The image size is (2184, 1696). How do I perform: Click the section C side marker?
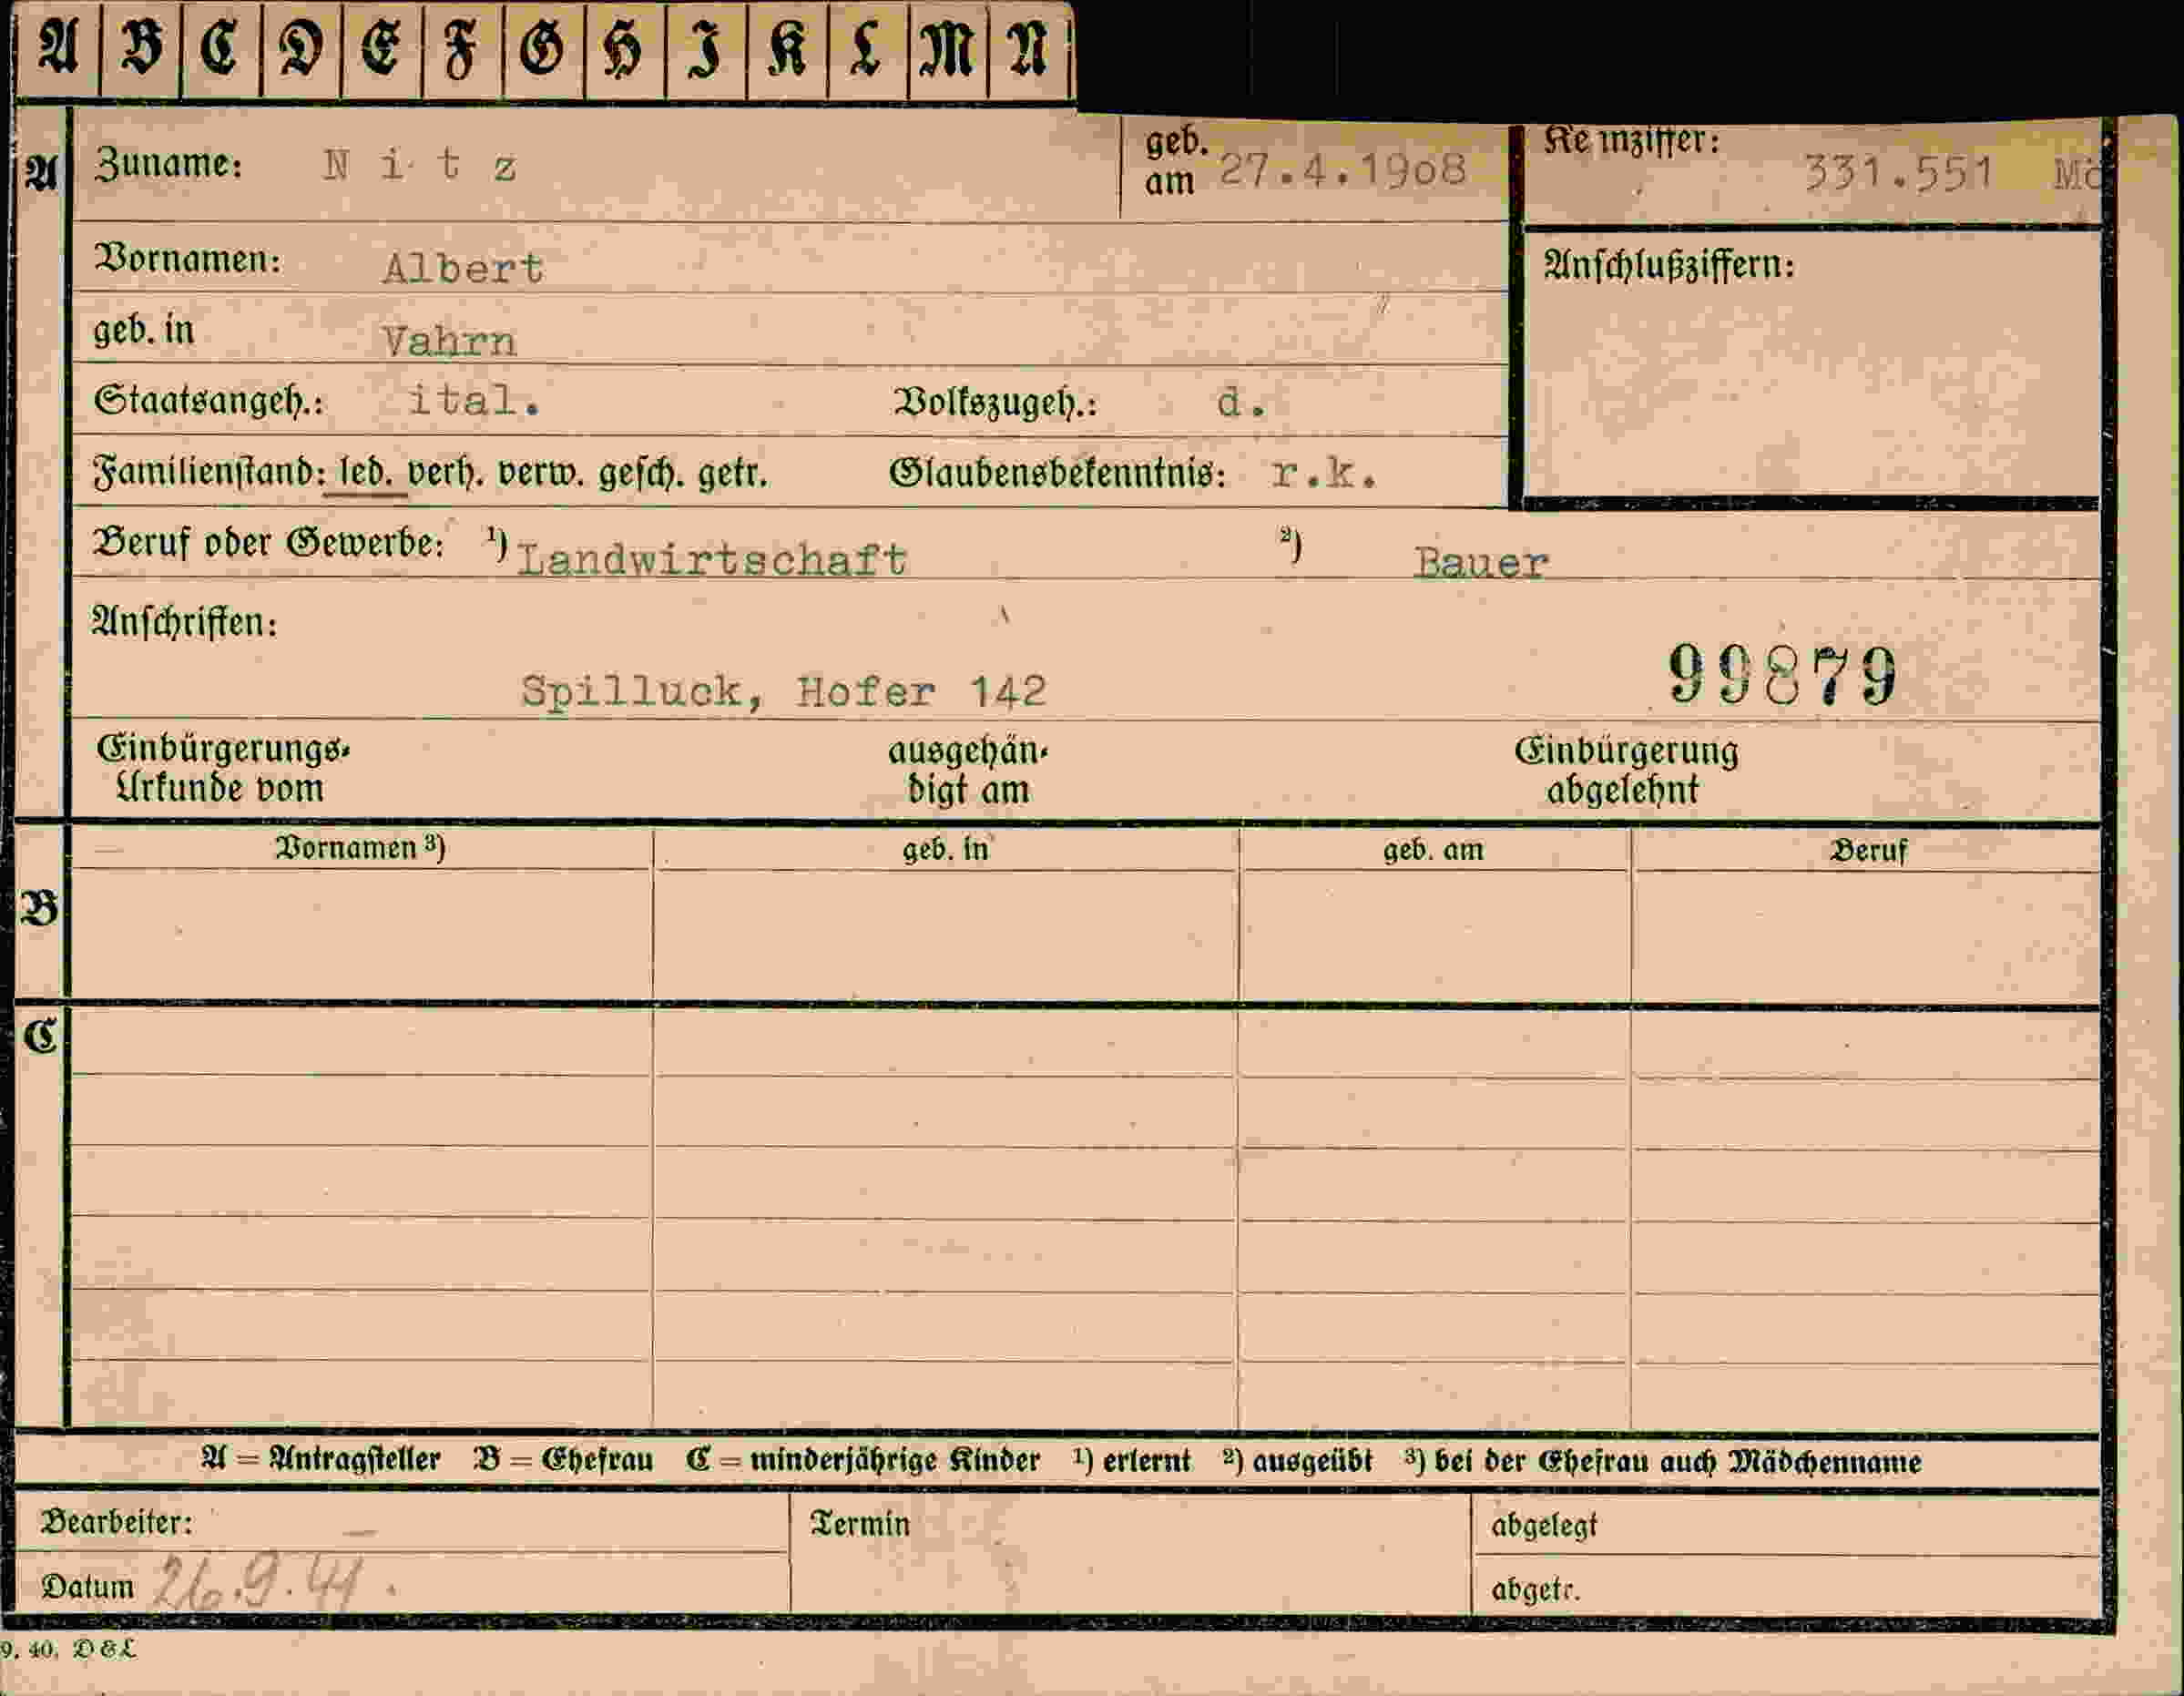41,1037
